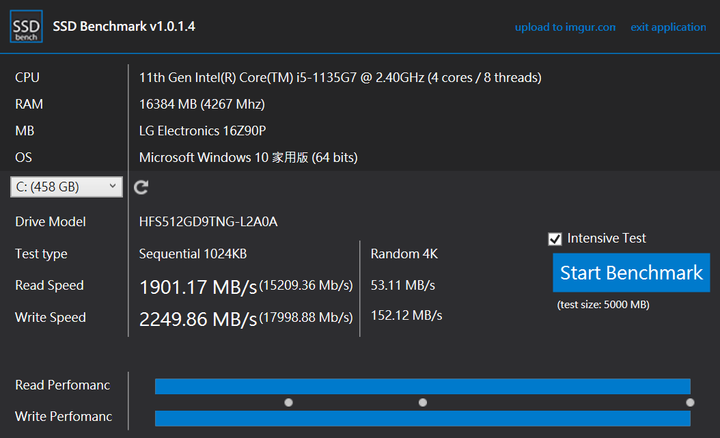Click the sequential read speed 1901.17 MB/s
Viewport: 720px width, 438px height.
pyautogui.click(x=197, y=287)
